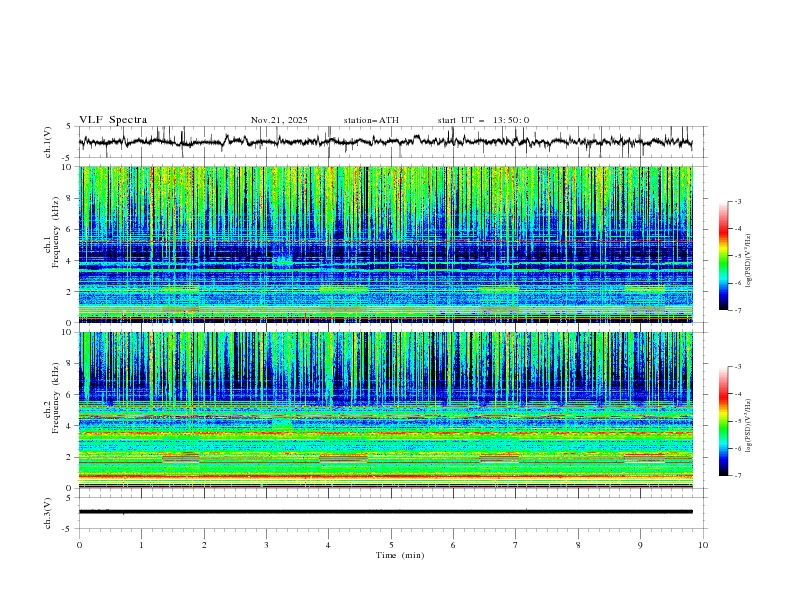Click the ch.2 PSD color scale bar

pos(724,421)
